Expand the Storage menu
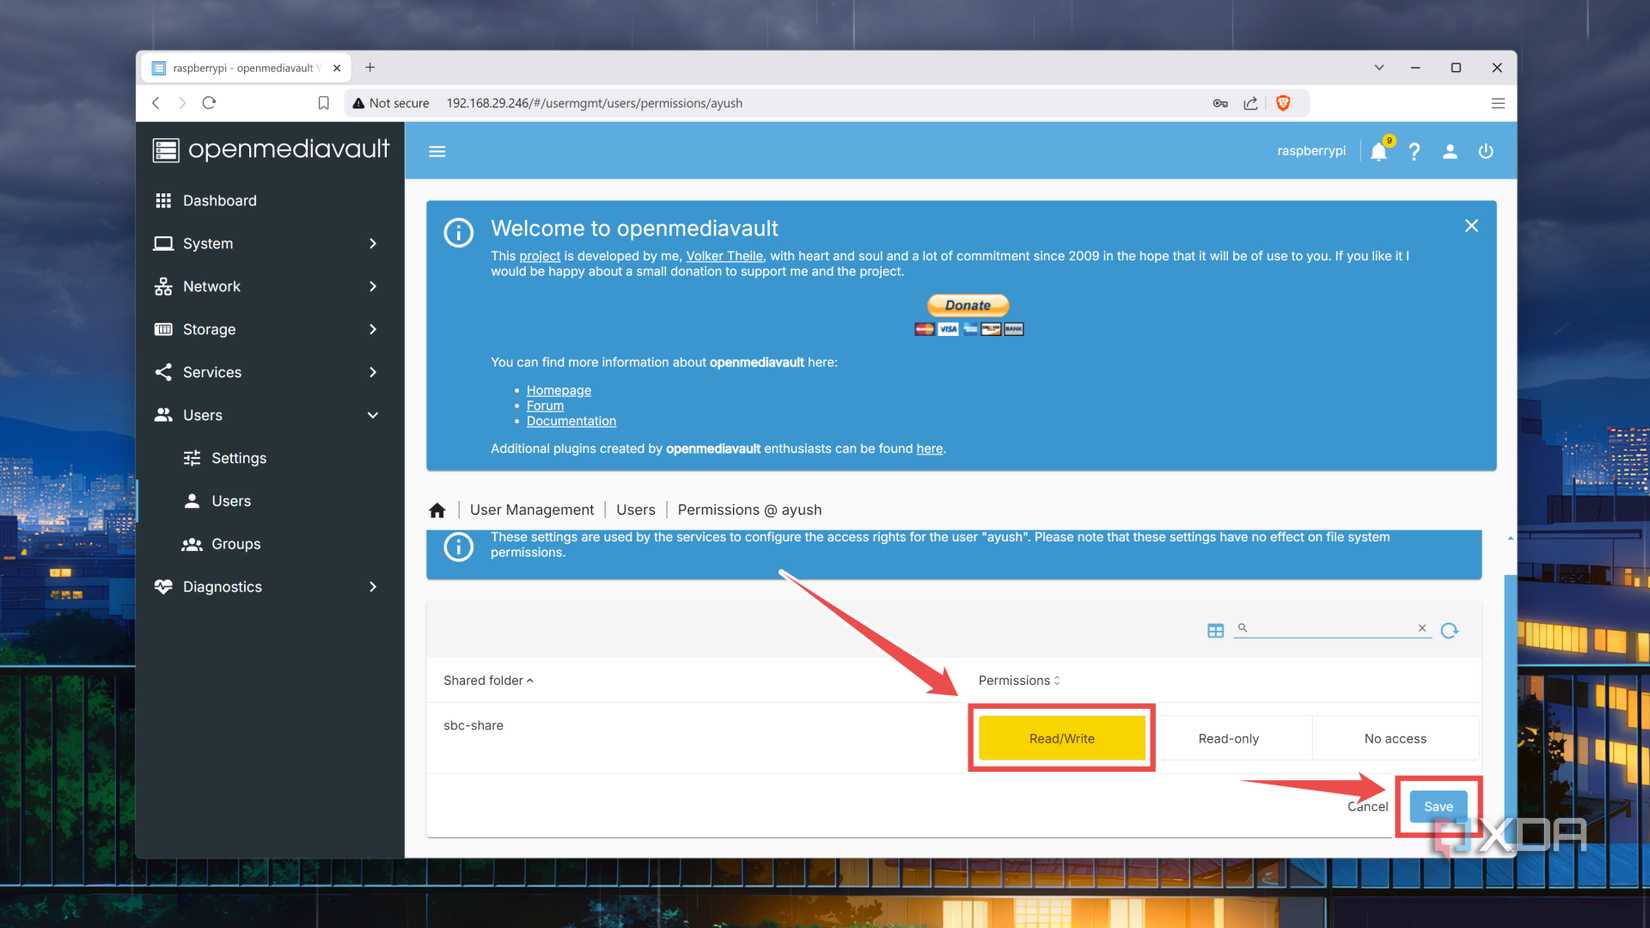The width and height of the screenshot is (1650, 928). (269, 329)
